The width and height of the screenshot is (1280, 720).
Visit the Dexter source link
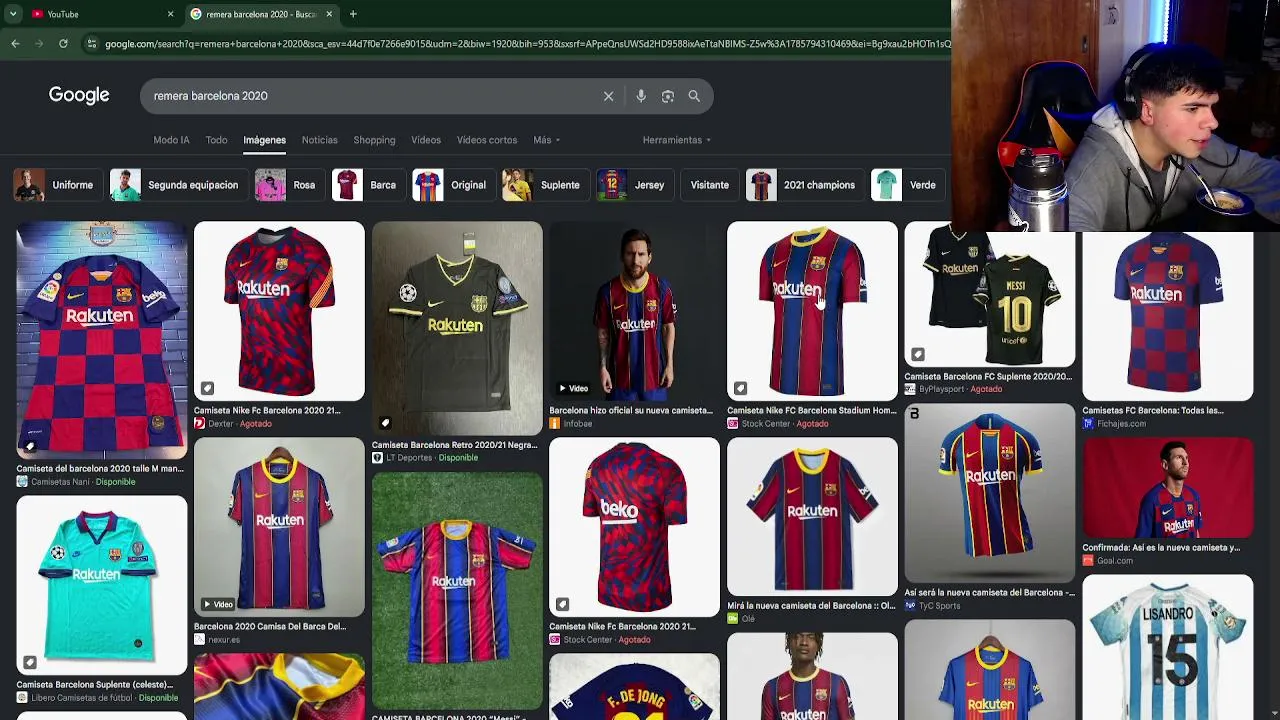point(220,424)
